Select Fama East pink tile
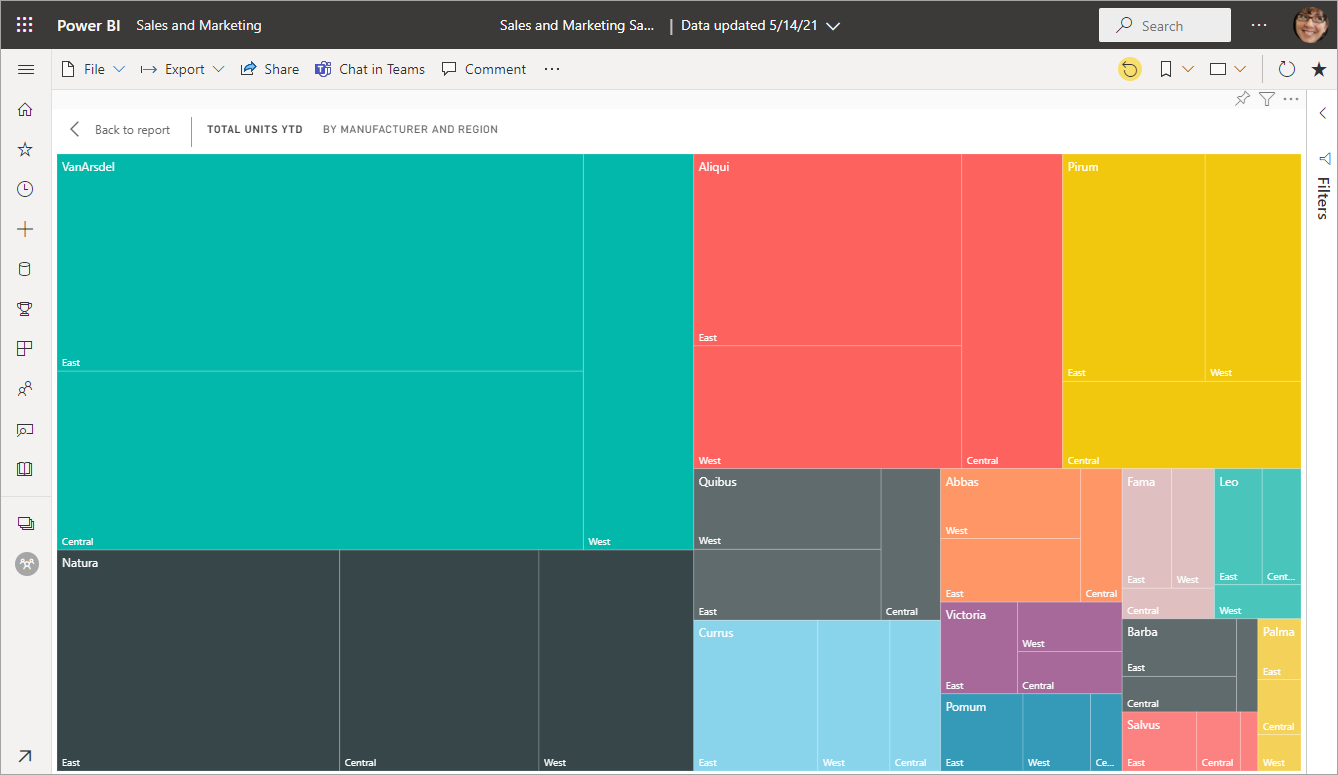This screenshot has height=775, width=1338. tap(1146, 529)
